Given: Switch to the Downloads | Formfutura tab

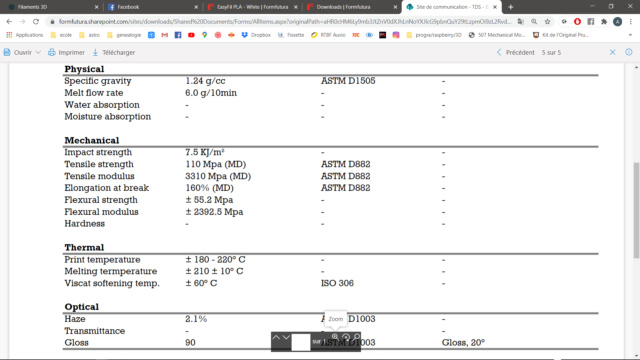Looking at the screenshot, I should pyautogui.click(x=351, y=7).
